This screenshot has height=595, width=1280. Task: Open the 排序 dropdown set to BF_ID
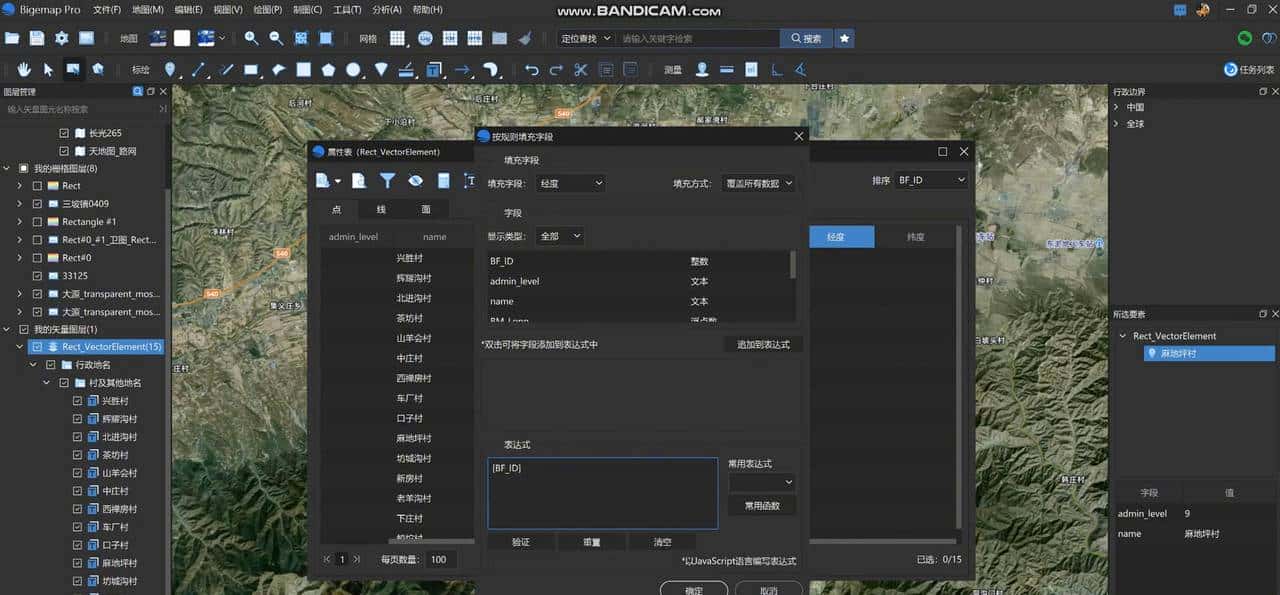click(931, 179)
